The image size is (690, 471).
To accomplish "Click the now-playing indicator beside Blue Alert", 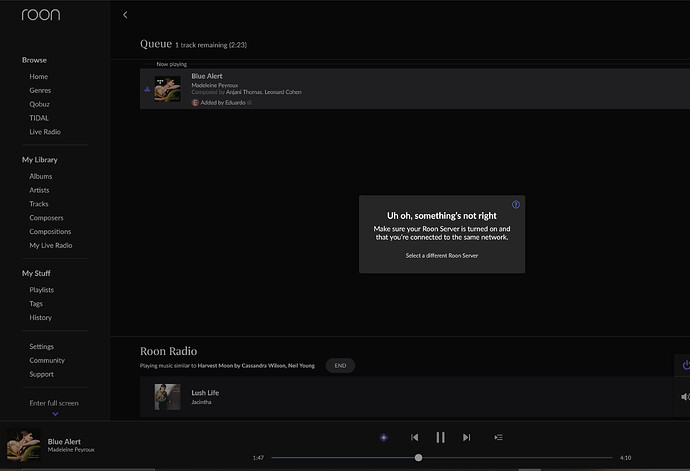I will click(x=147, y=89).
